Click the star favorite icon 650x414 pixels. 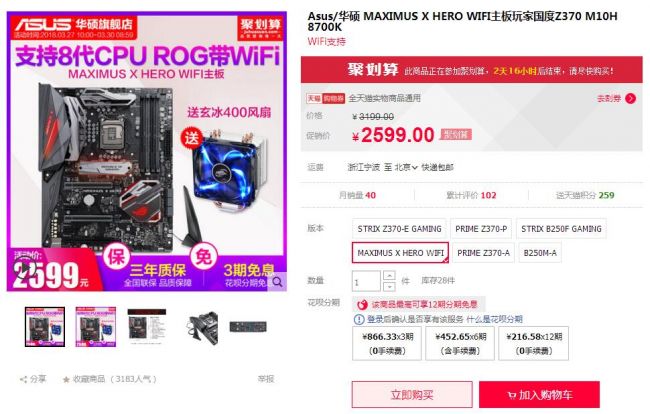pyautogui.click(x=66, y=379)
